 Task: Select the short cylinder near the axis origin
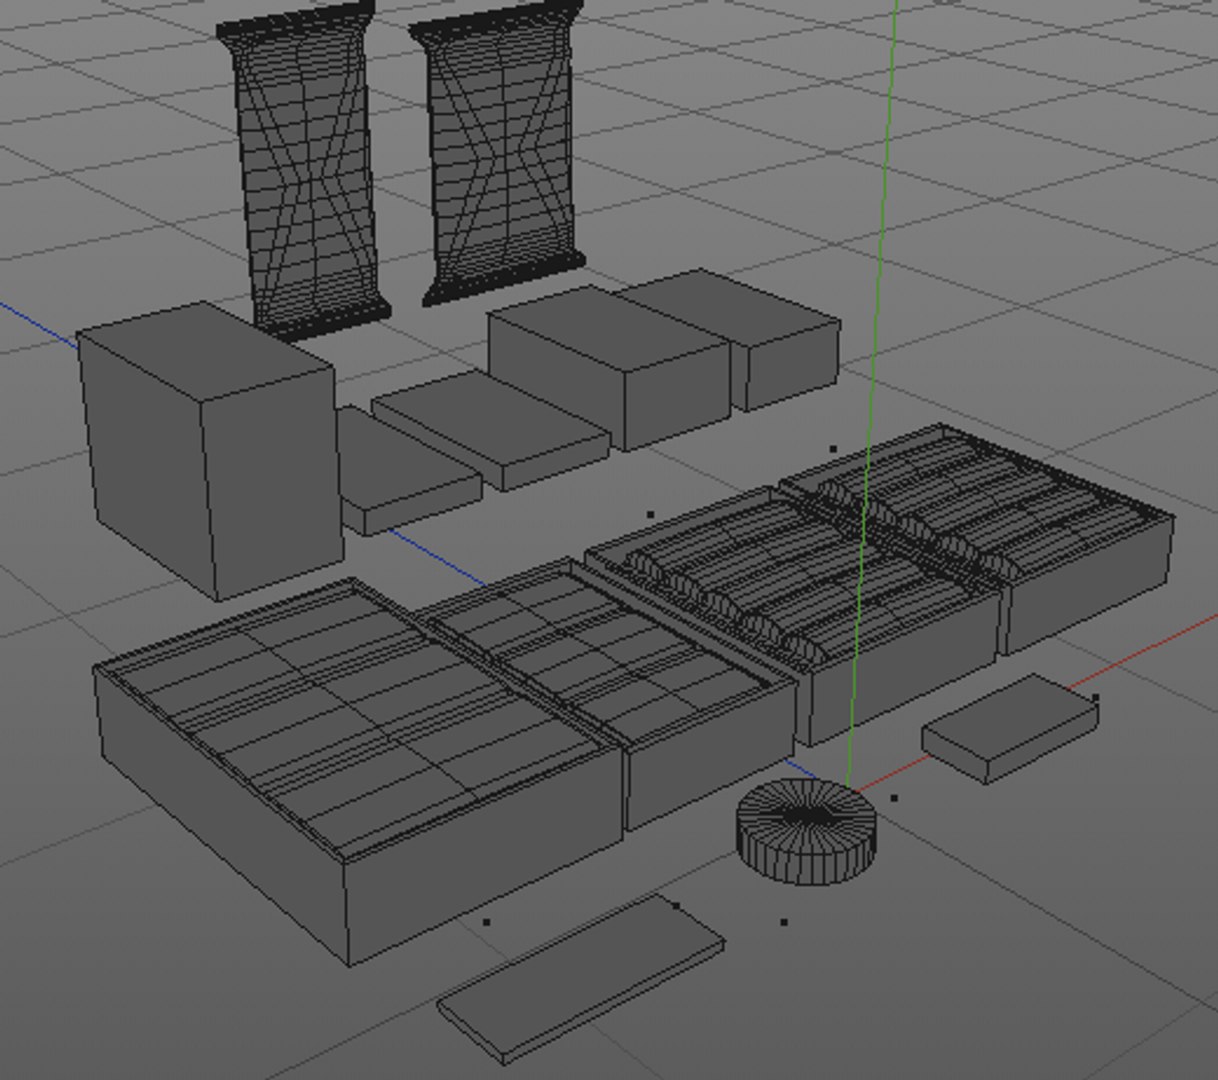click(806, 832)
